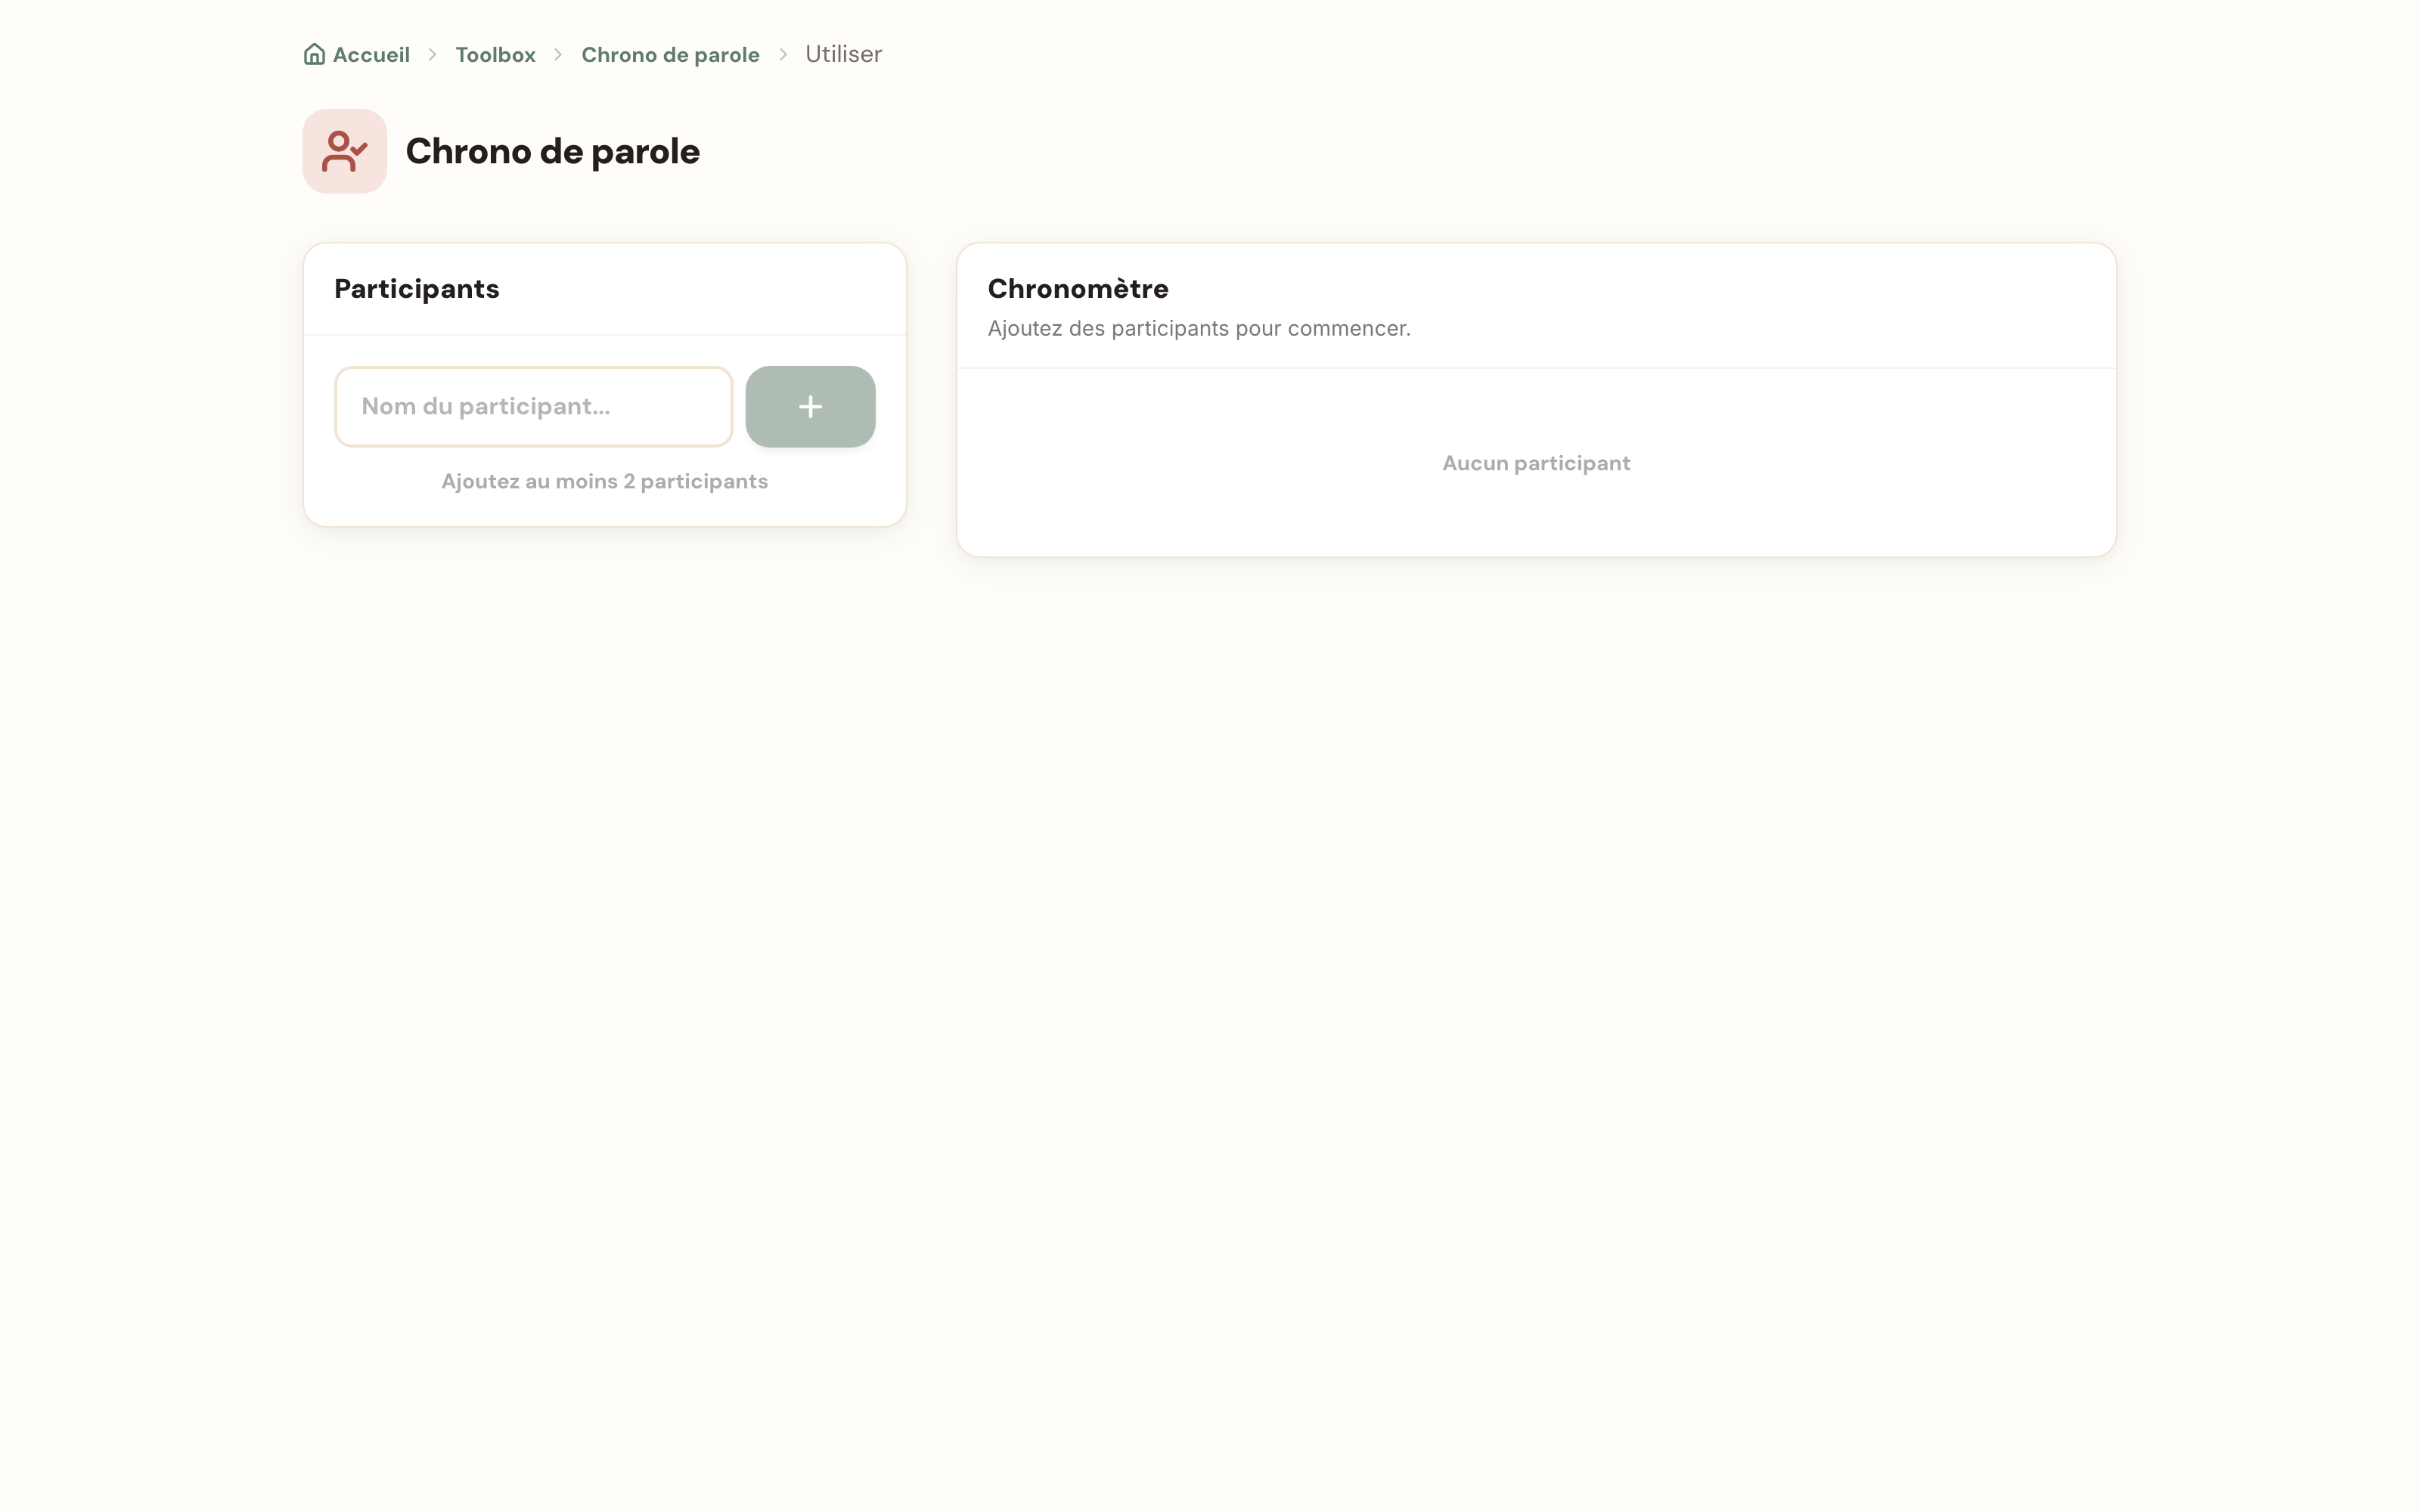Click the home icon in the breadcrumb
The width and height of the screenshot is (2420, 1512).
click(314, 54)
